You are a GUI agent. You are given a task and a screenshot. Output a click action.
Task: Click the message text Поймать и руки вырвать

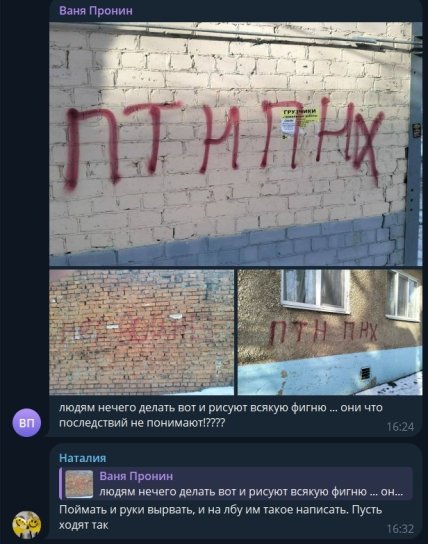coord(221,517)
